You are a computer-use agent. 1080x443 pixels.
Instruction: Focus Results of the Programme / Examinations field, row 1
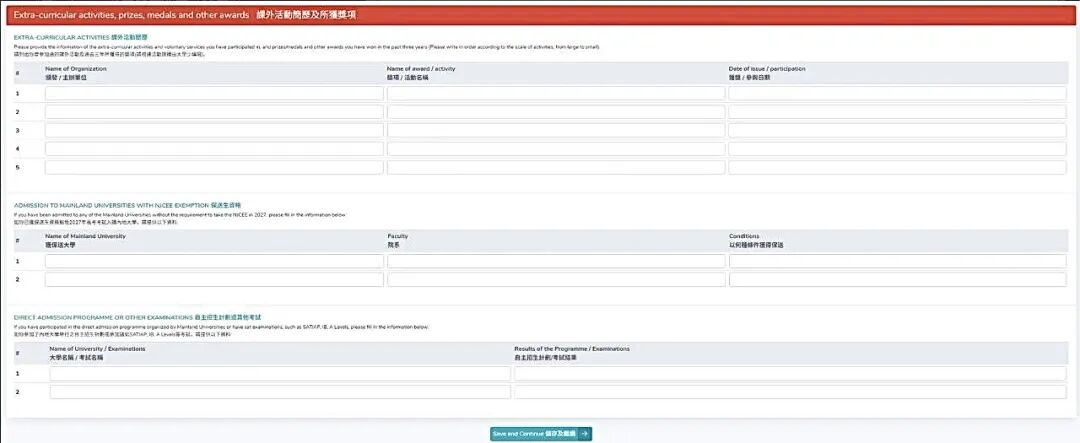click(x=790, y=373)
